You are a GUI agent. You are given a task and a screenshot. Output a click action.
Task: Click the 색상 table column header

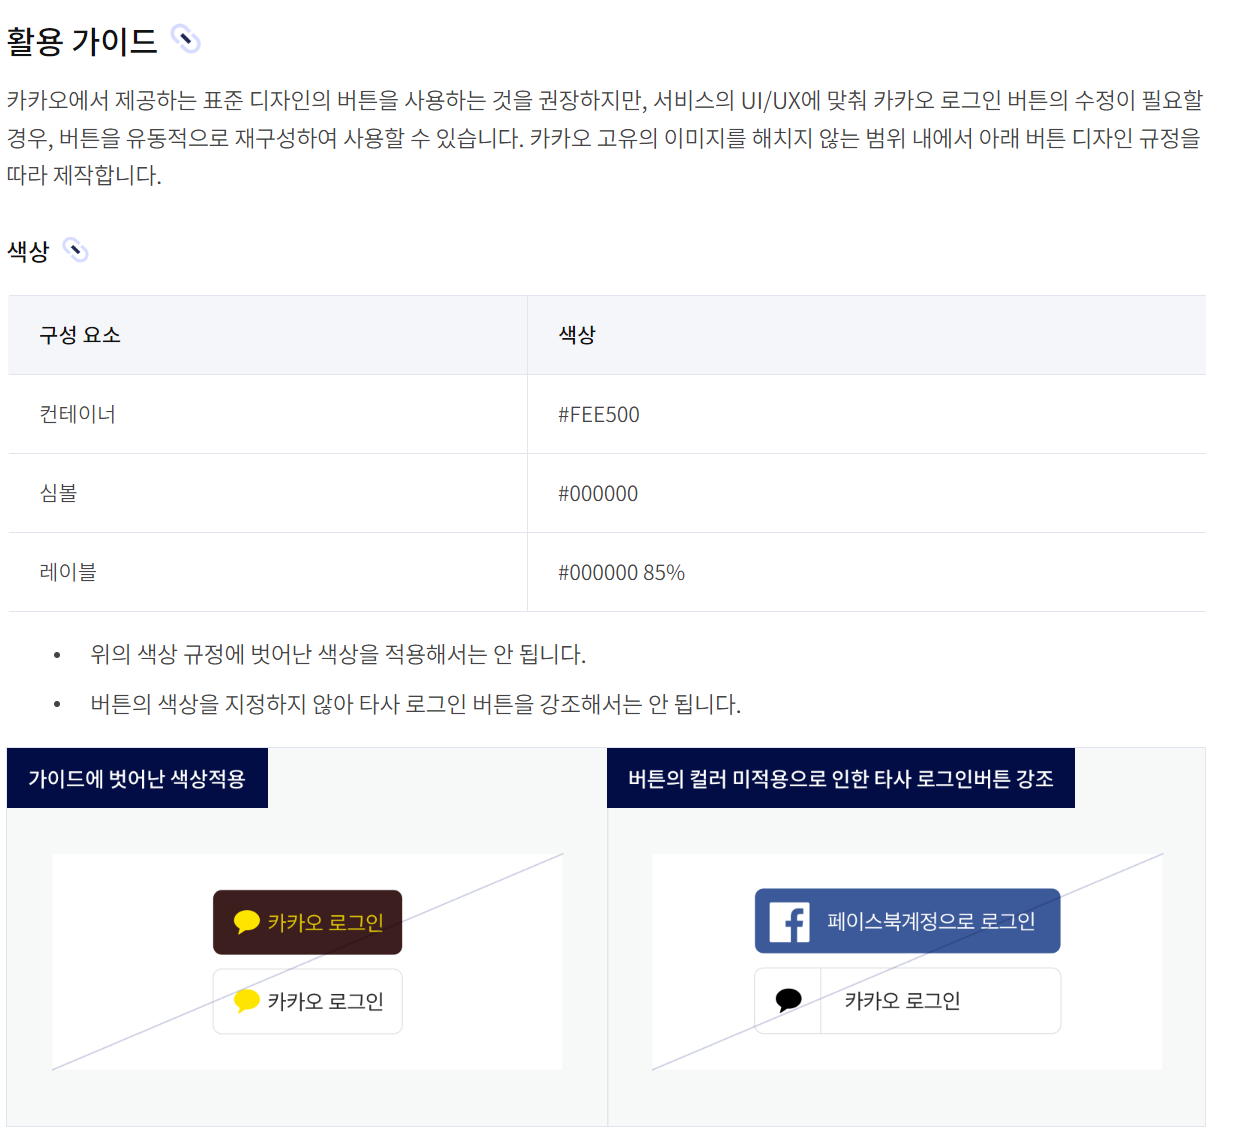click(x=866, y=335)
